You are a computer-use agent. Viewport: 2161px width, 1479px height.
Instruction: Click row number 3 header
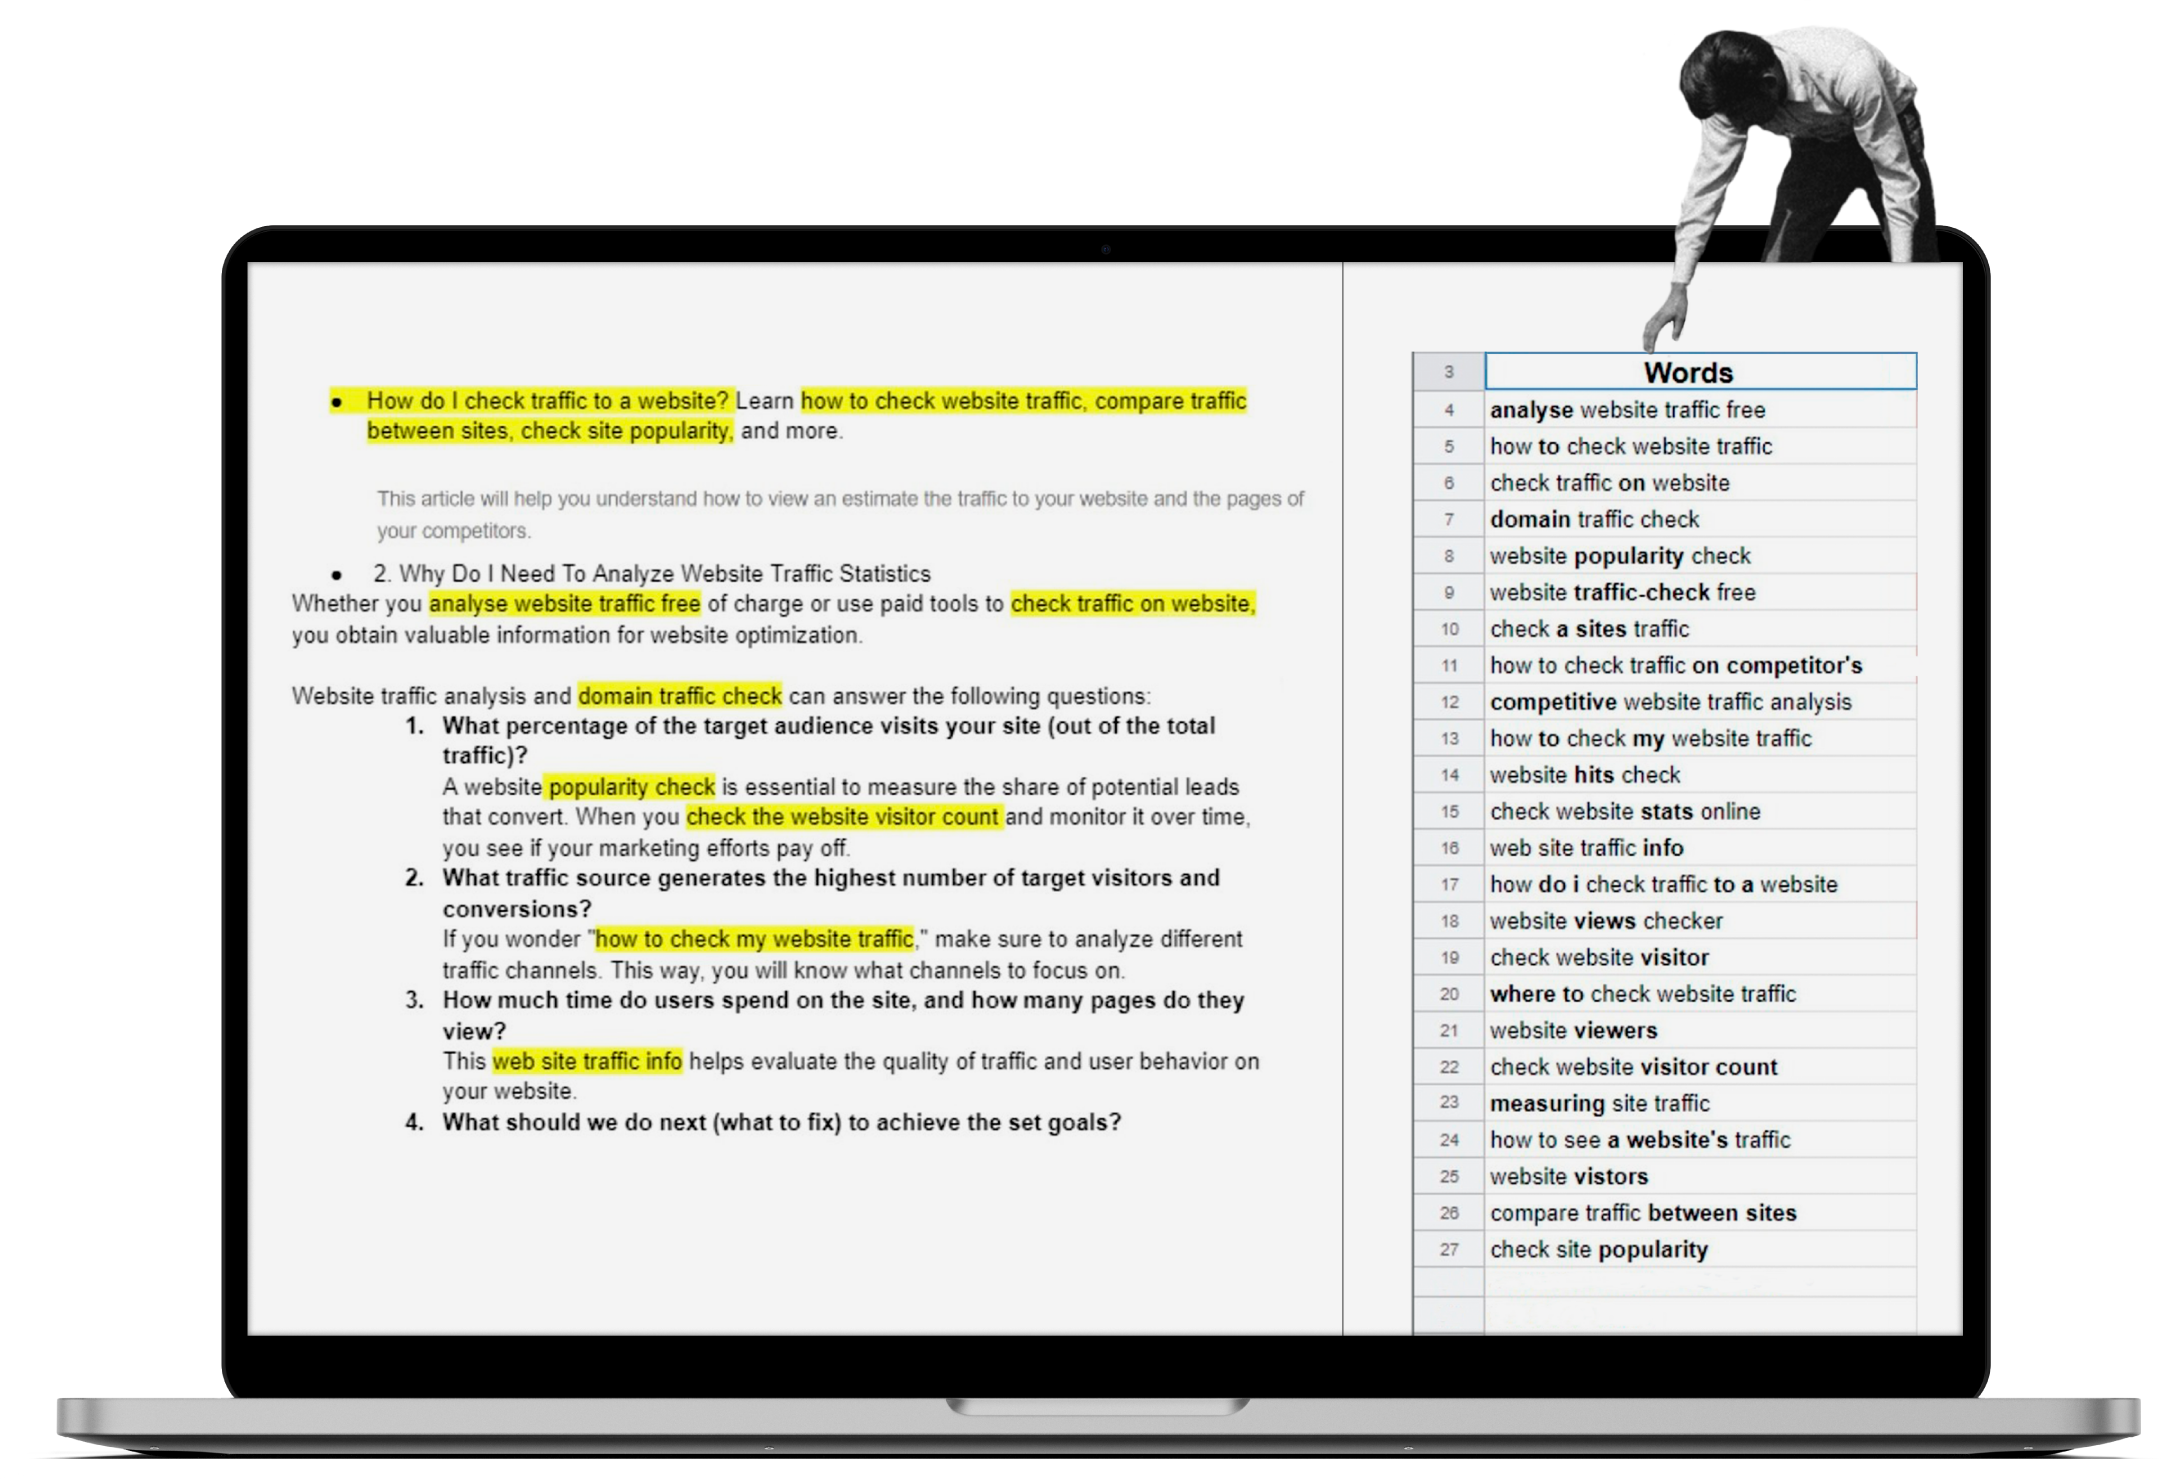(x=1448, y=372)
